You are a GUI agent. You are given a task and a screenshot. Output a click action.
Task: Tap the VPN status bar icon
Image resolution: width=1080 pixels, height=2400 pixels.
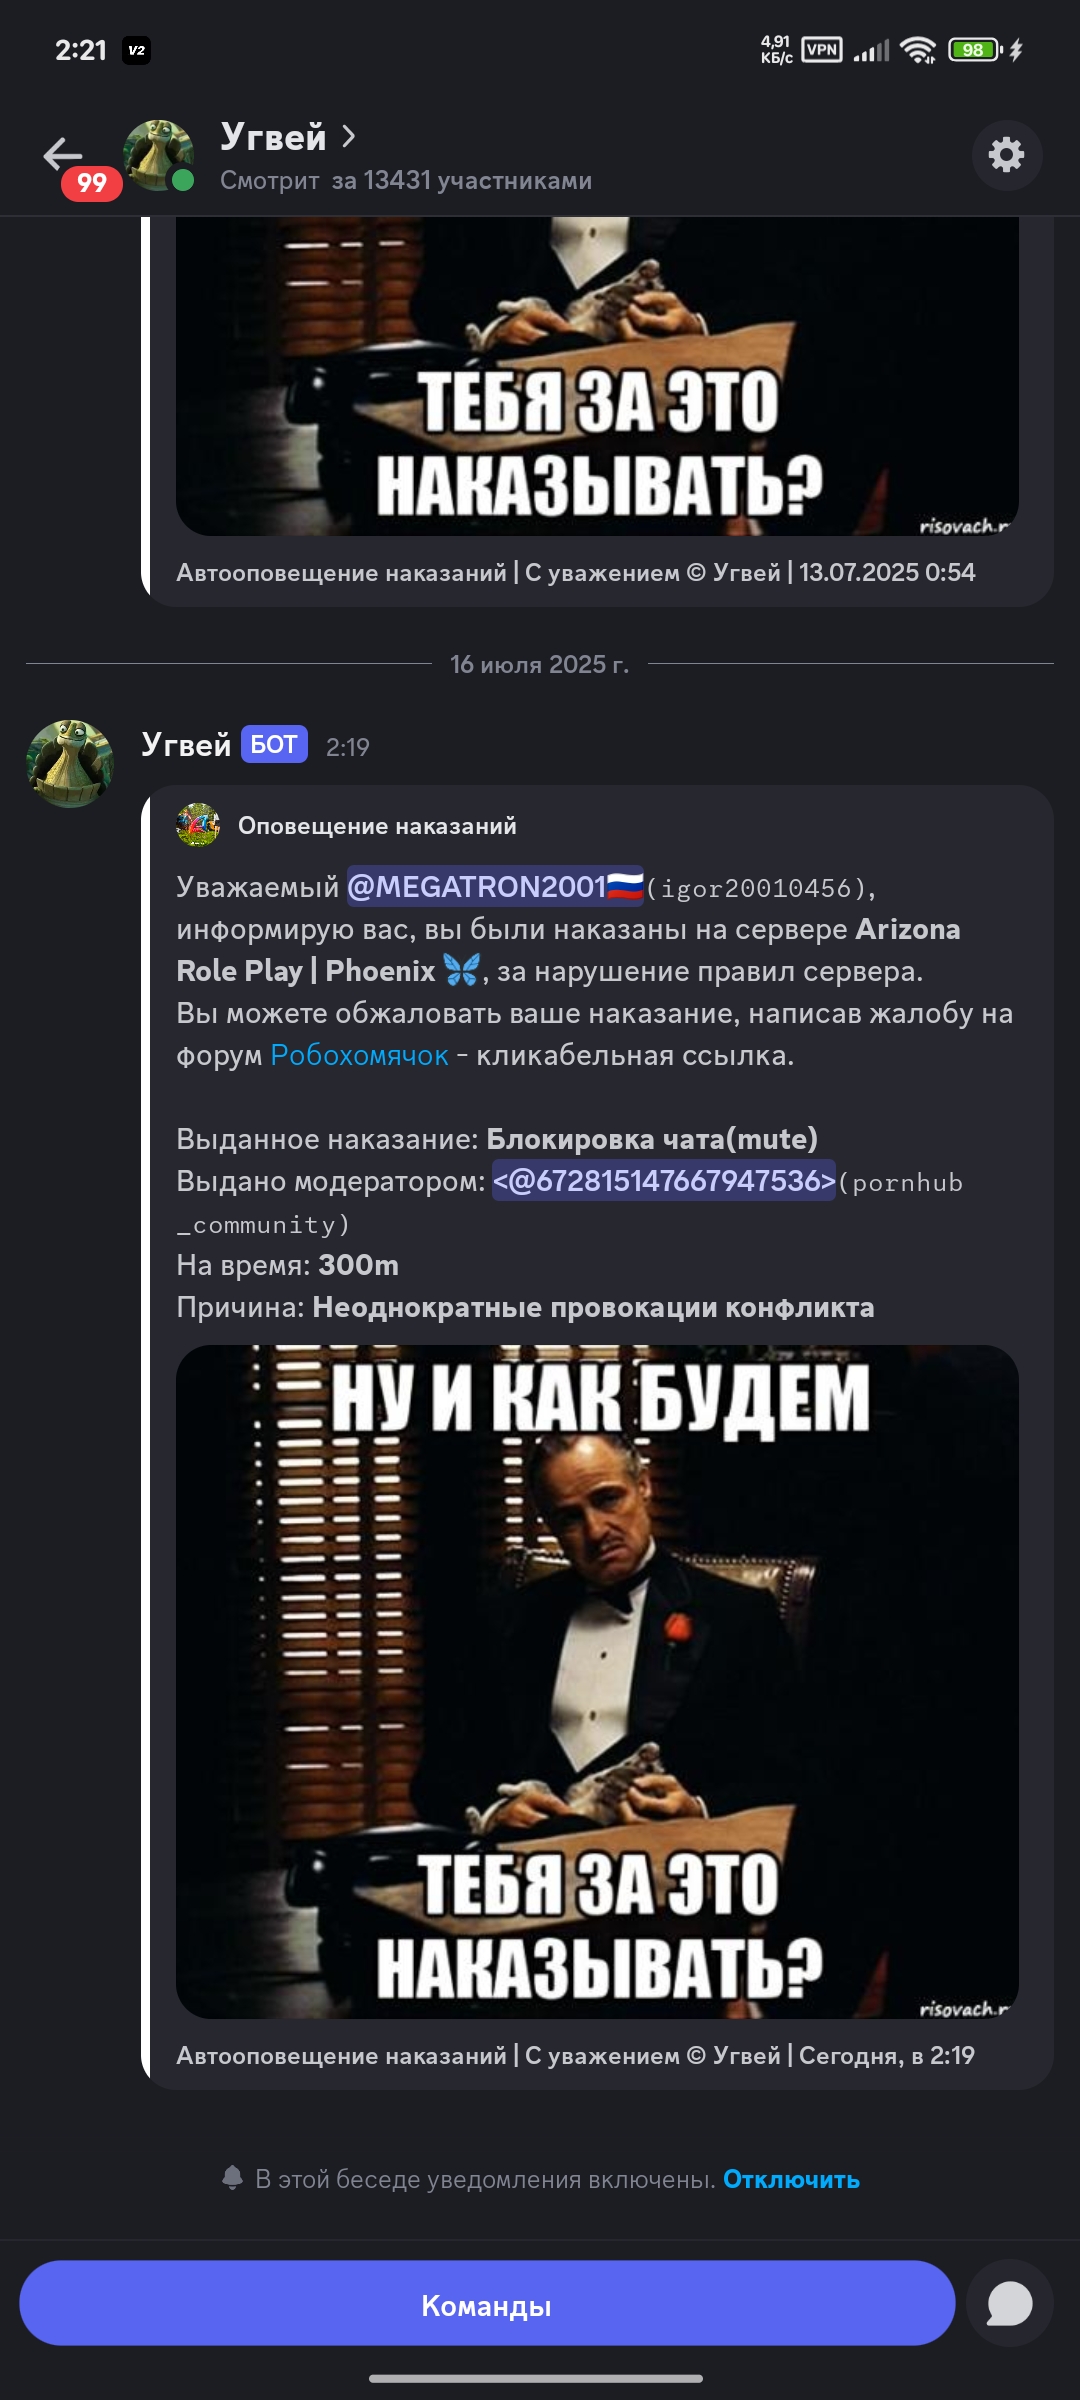[x=821, y=49]
